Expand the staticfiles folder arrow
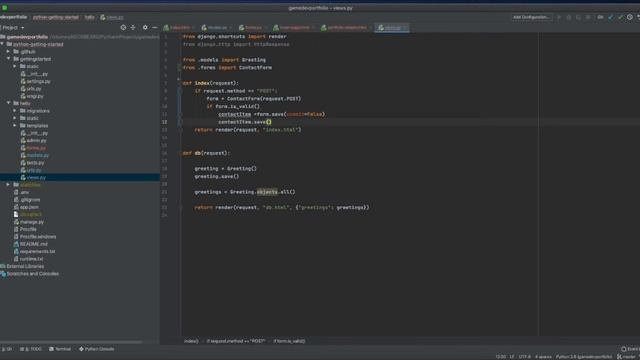Image resolution: width=640 pixels, height=360 pixels. (8, 184)
